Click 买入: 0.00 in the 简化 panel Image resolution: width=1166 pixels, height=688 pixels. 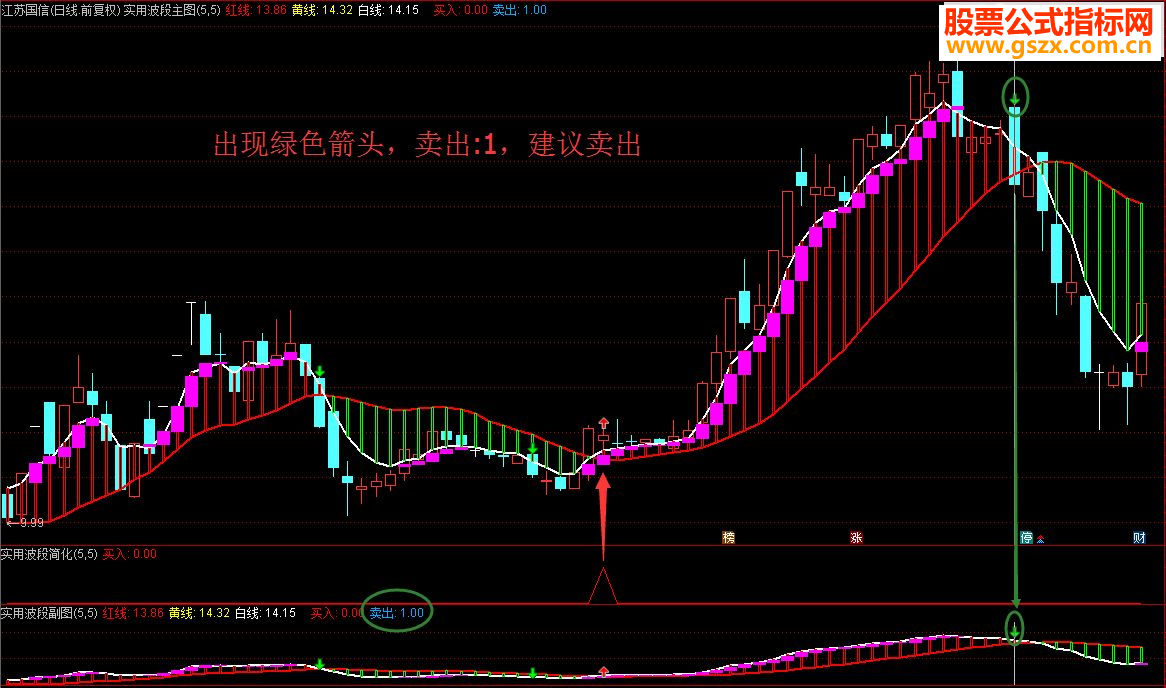pos(129,554)
